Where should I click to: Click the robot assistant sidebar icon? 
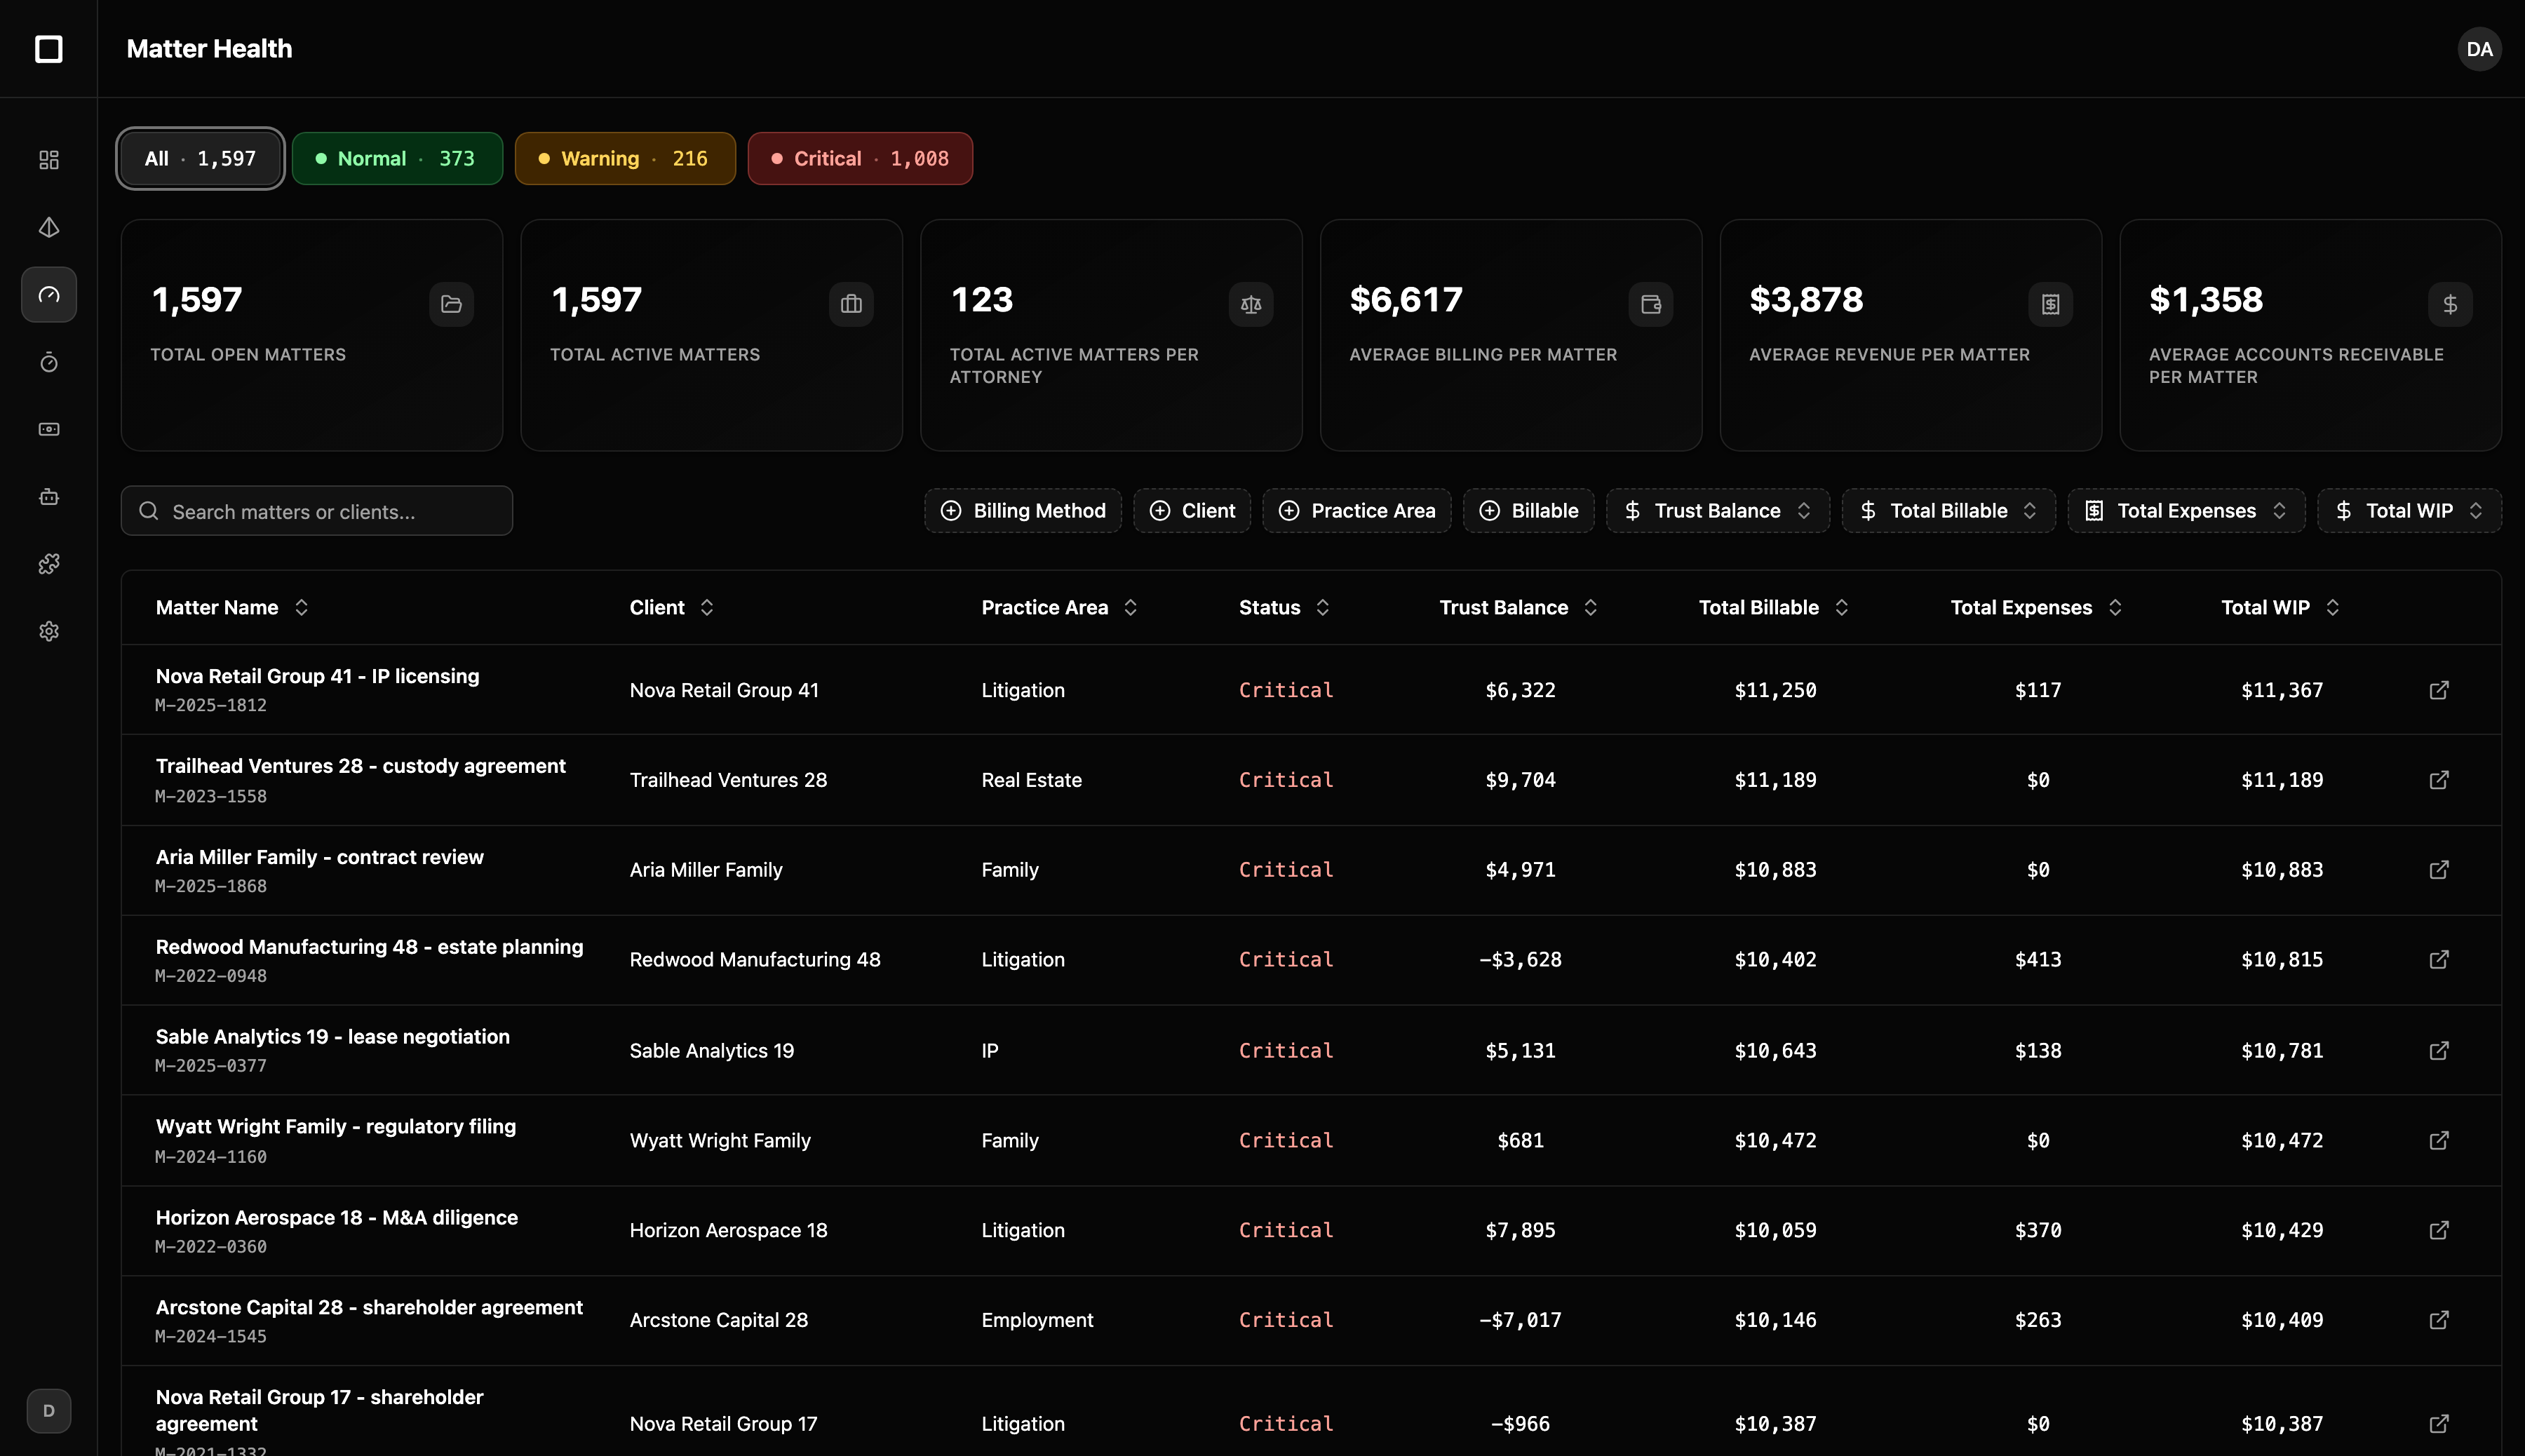pyautogui.click(x=49, y=497)
